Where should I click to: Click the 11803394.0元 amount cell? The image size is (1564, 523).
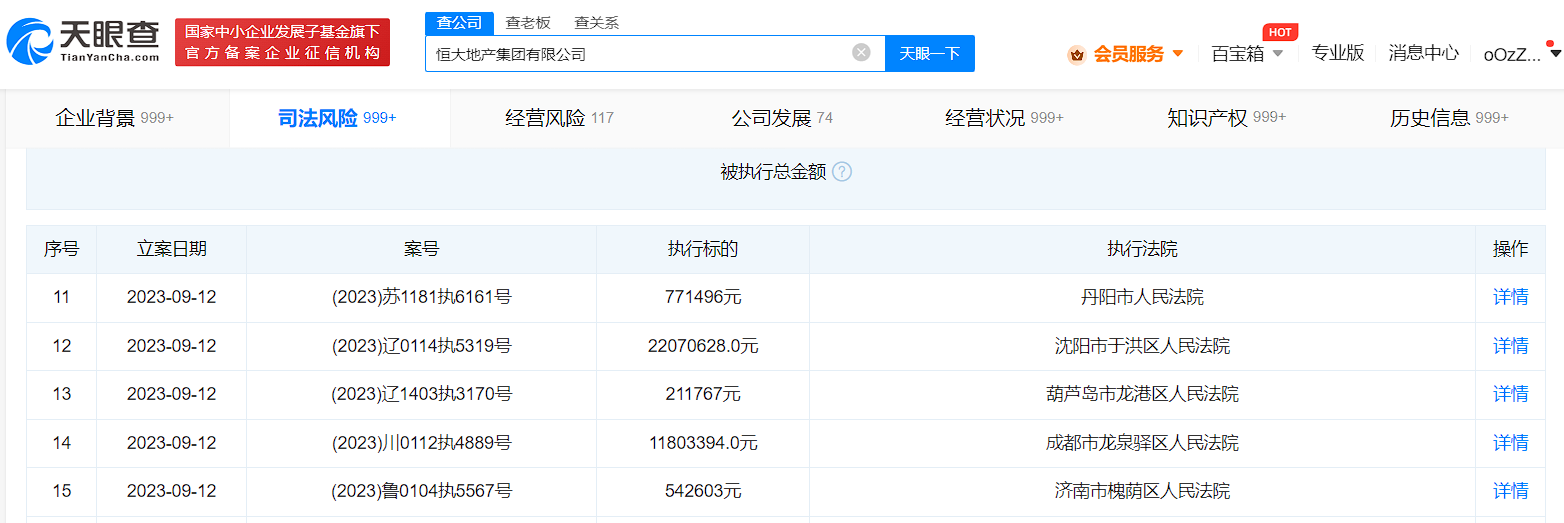coord(703,442)
